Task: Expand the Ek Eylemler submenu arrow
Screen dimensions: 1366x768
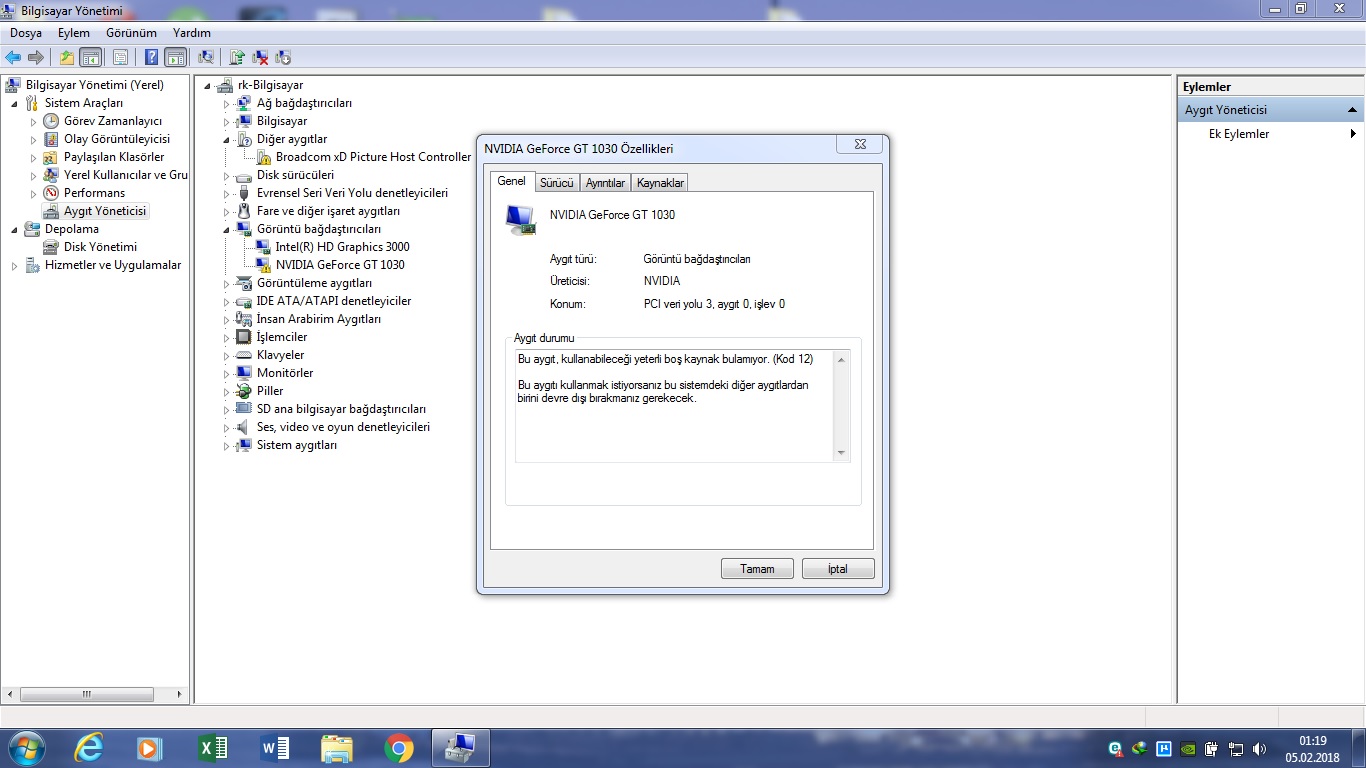Action: pyautogui.click(x=1353, y=134)
